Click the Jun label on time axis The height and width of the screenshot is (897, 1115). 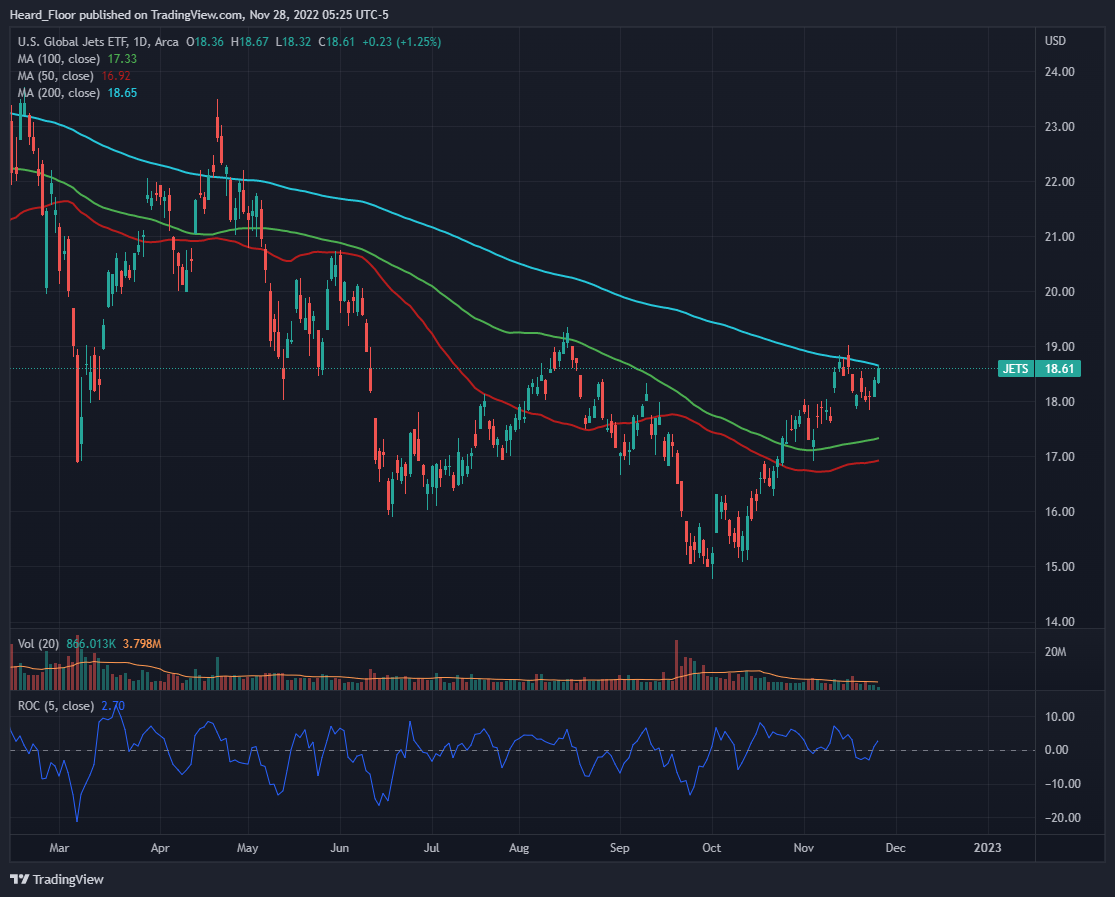tap(339, 848)
